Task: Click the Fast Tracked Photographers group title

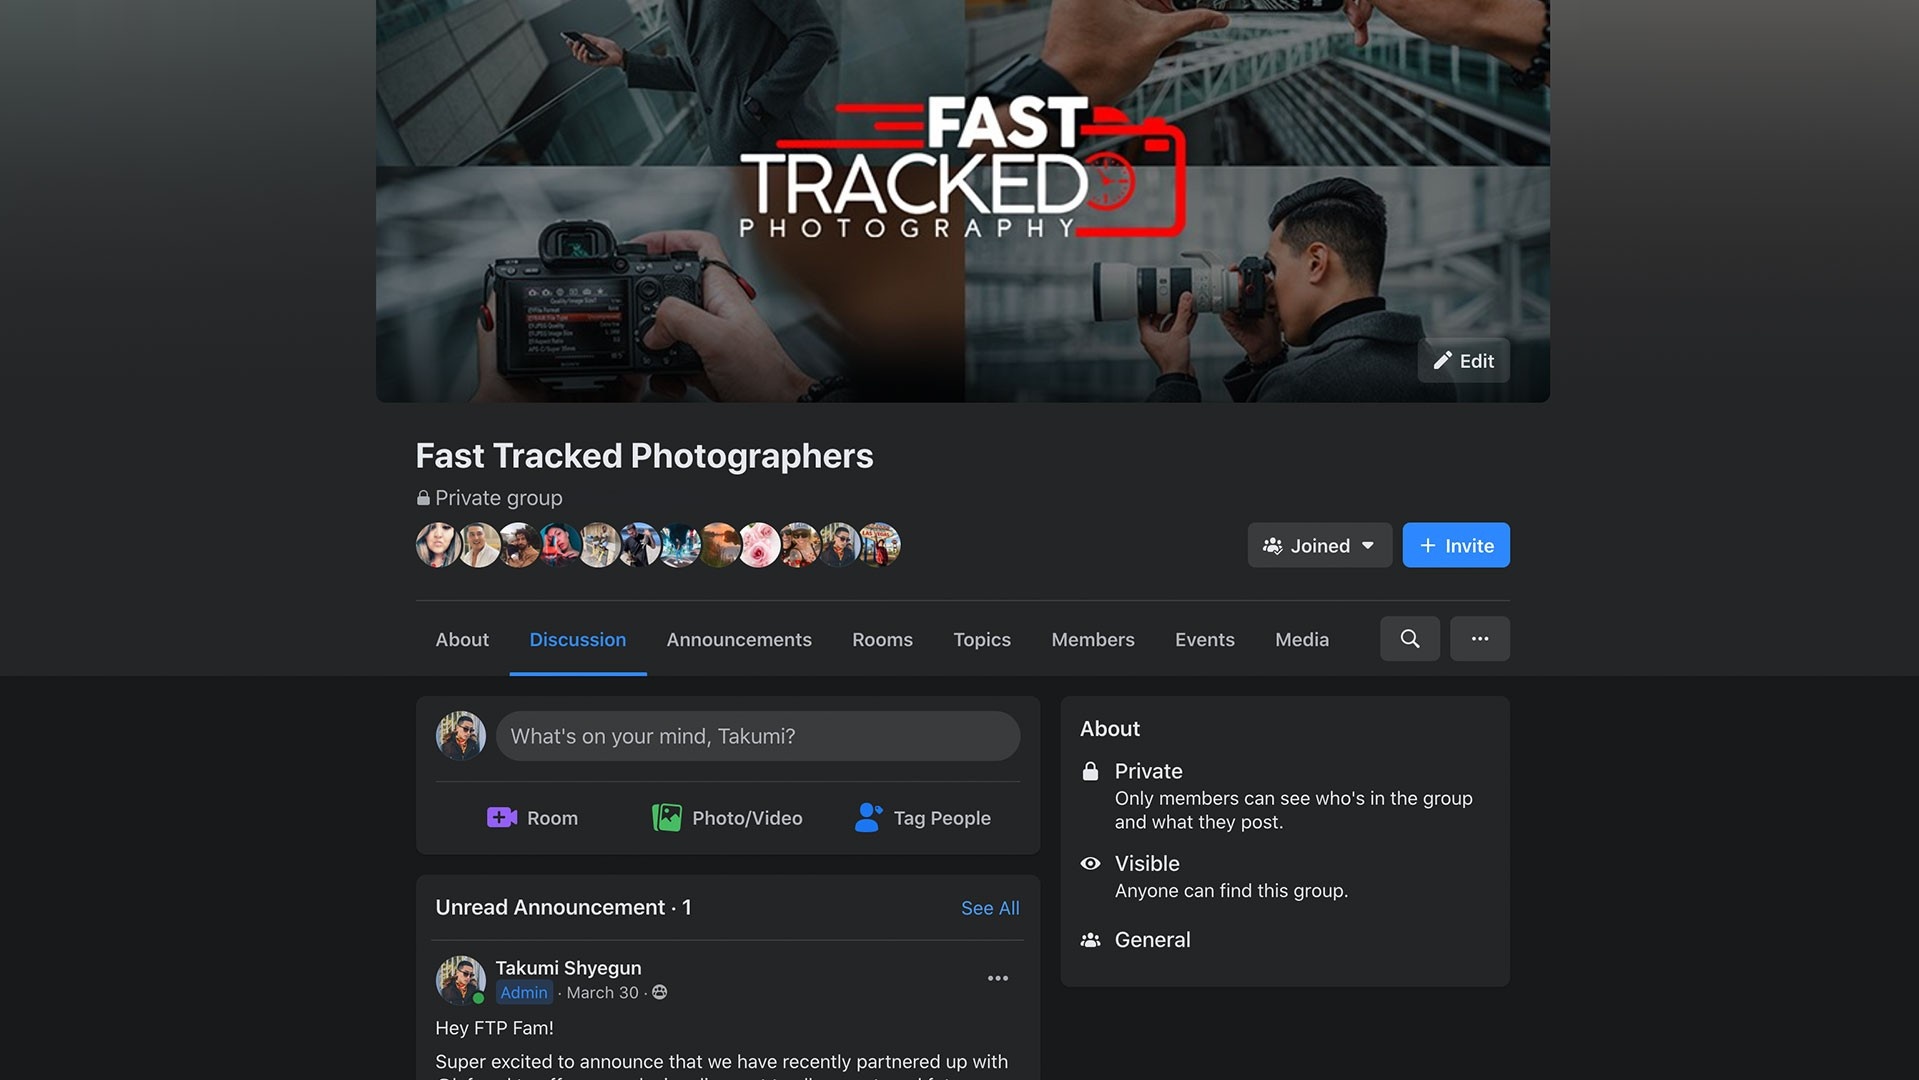Action: pyautogui.click(x=644, y=456)
